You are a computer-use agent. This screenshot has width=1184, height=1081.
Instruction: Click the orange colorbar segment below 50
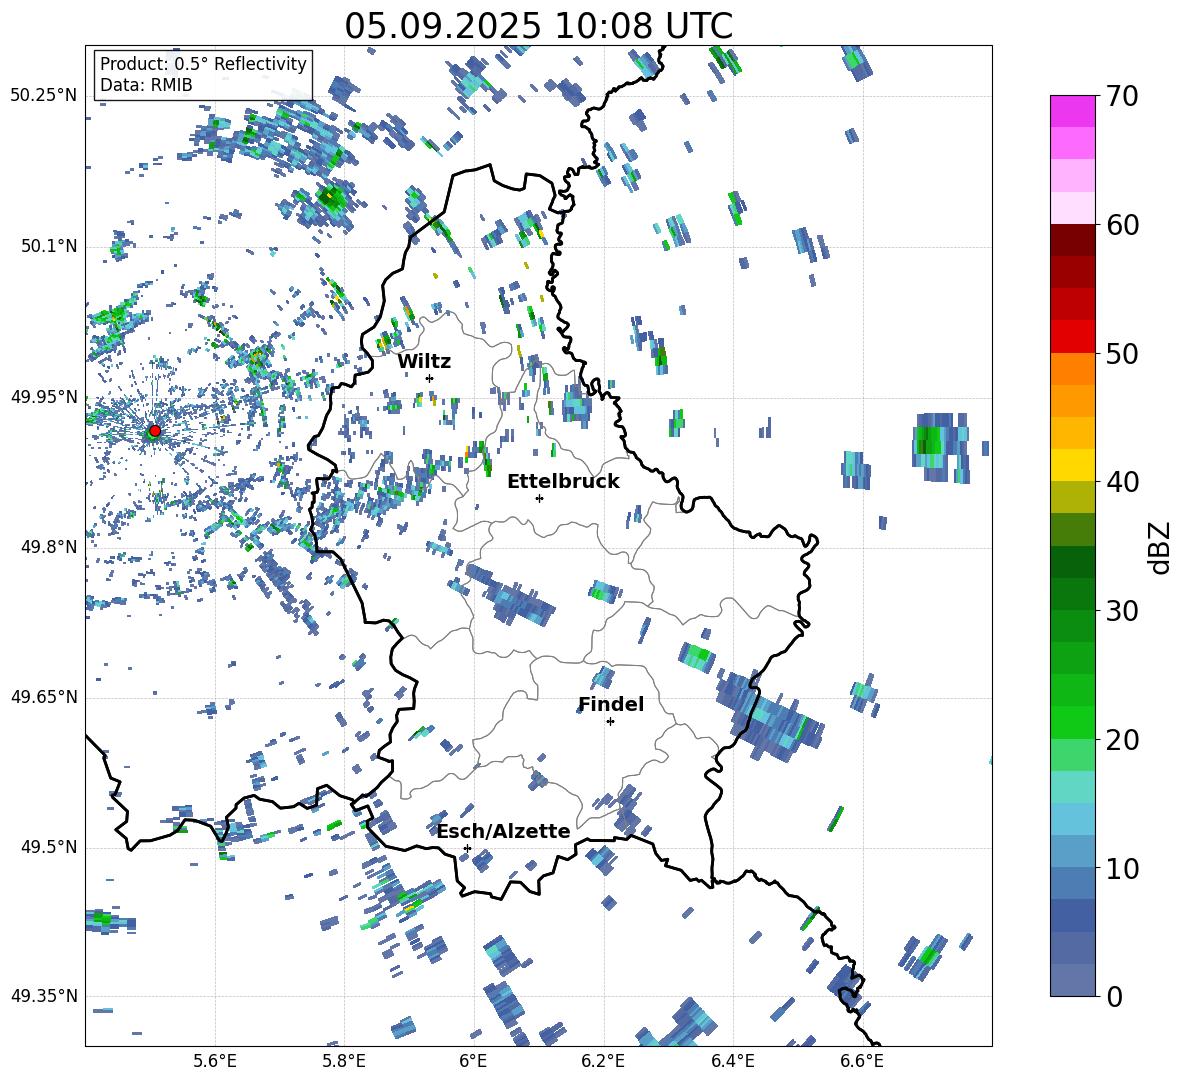(1072, 369)
